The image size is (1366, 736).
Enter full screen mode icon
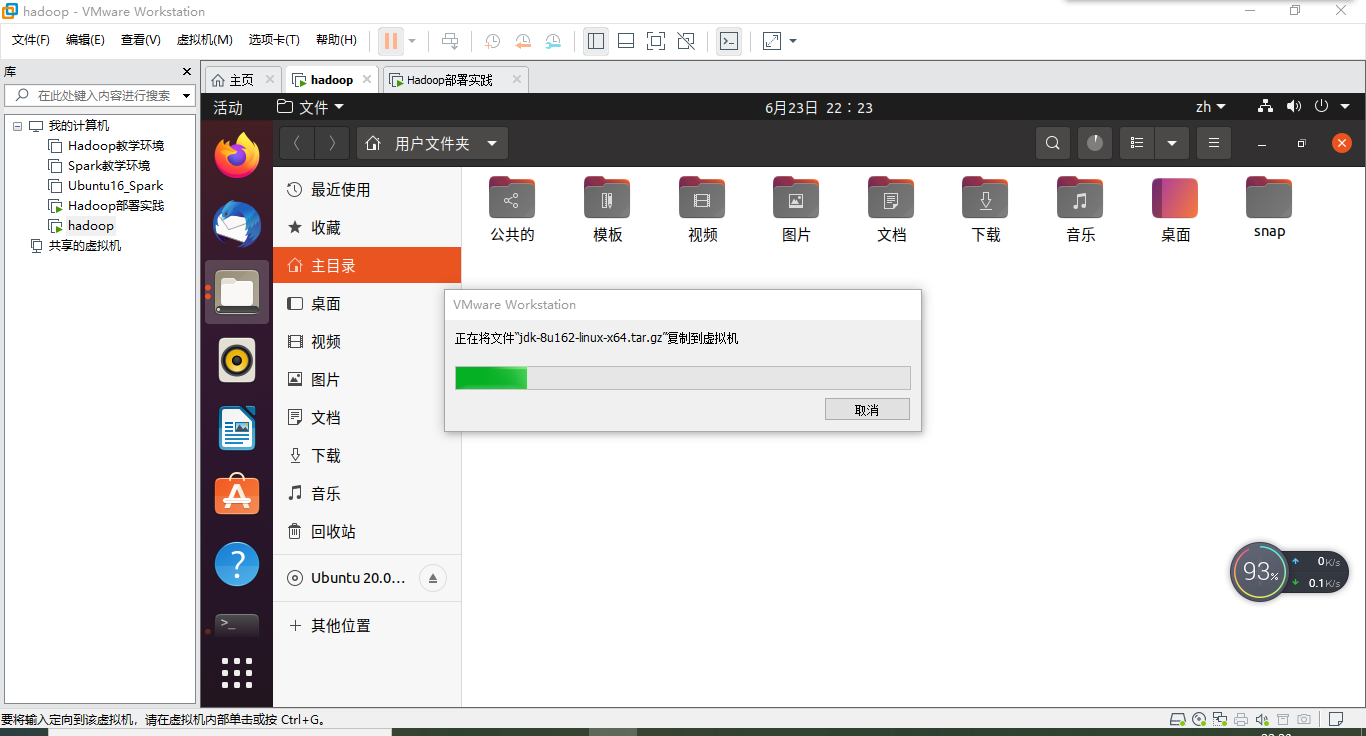[656, 41]
